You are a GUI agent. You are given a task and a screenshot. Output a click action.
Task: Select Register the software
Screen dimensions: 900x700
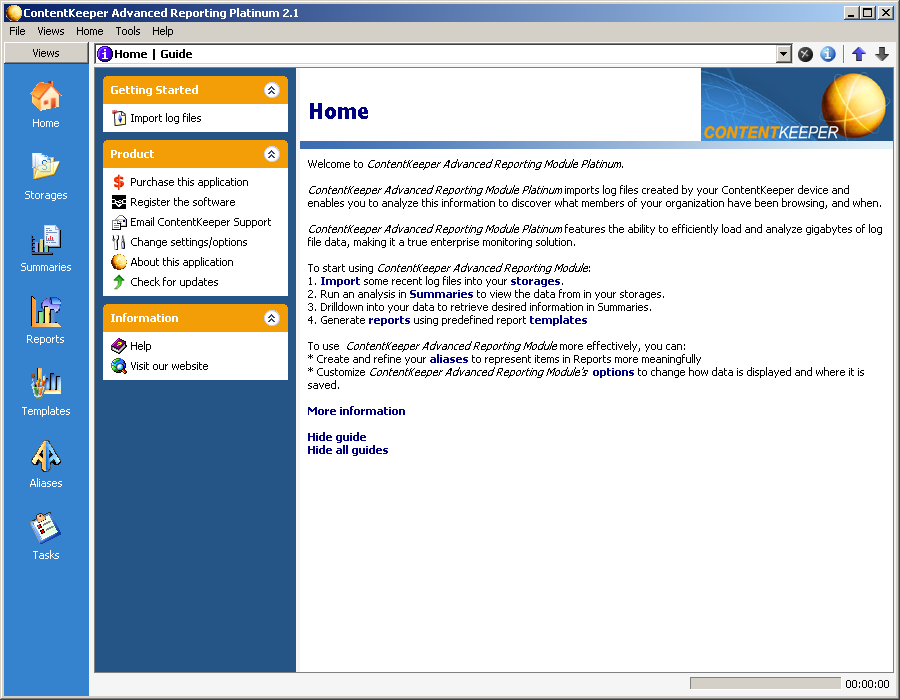(183, 202)
